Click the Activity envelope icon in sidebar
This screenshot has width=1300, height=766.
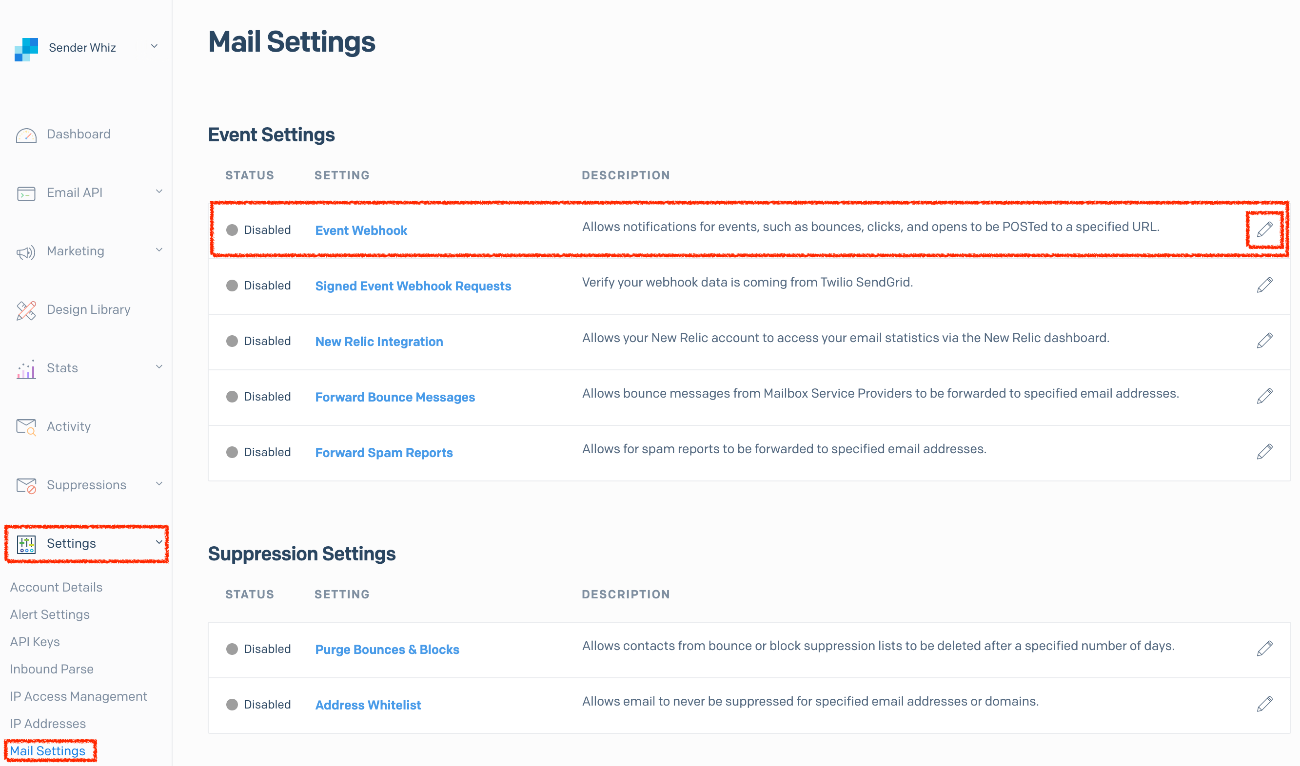[27, 427]
